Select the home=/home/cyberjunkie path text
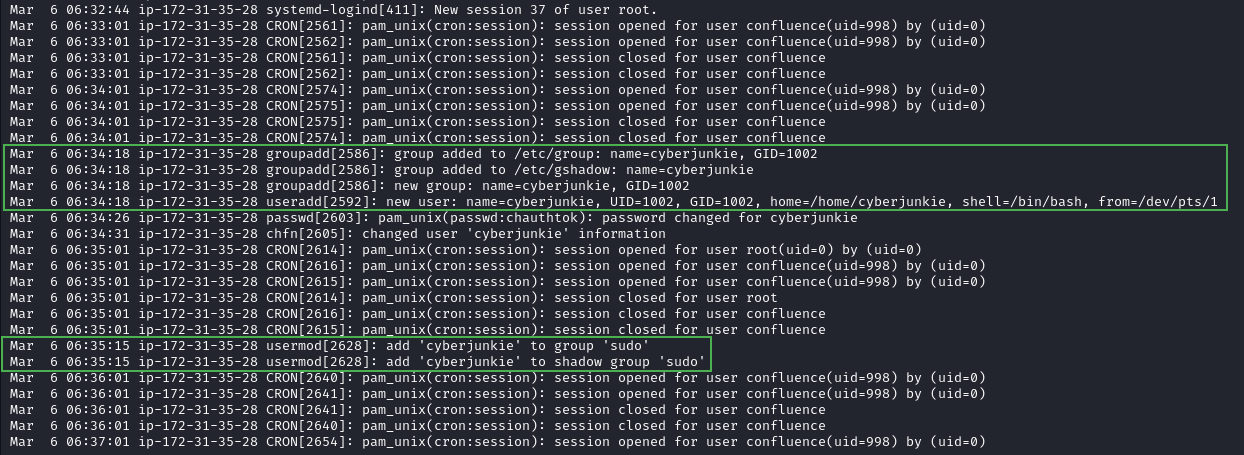Viewport: 1244px width, 455px height. 858,201
